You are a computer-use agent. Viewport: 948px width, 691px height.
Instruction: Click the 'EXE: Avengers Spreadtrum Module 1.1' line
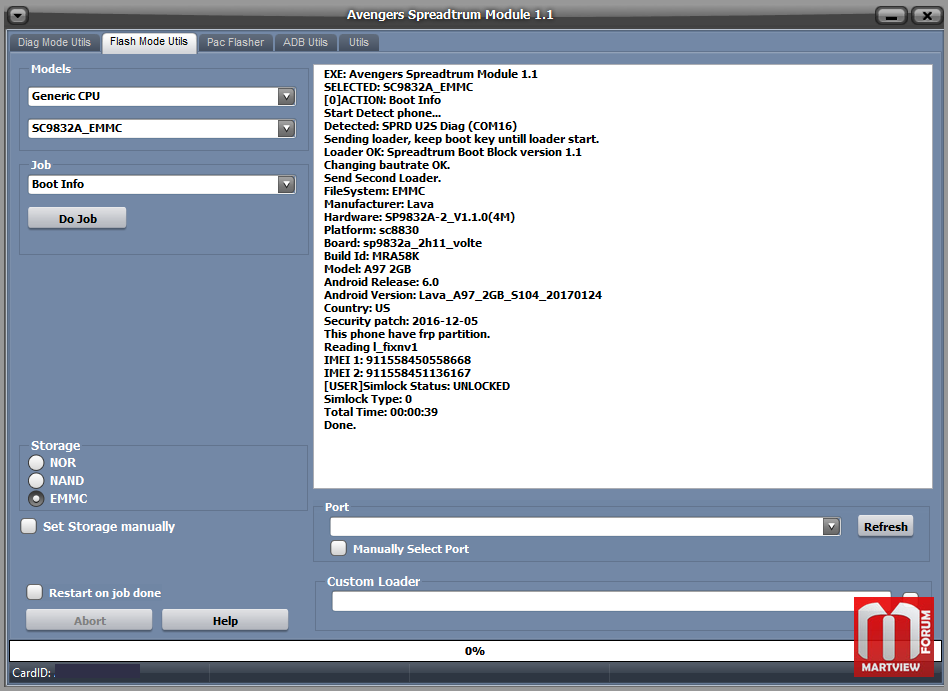(430, 74)
